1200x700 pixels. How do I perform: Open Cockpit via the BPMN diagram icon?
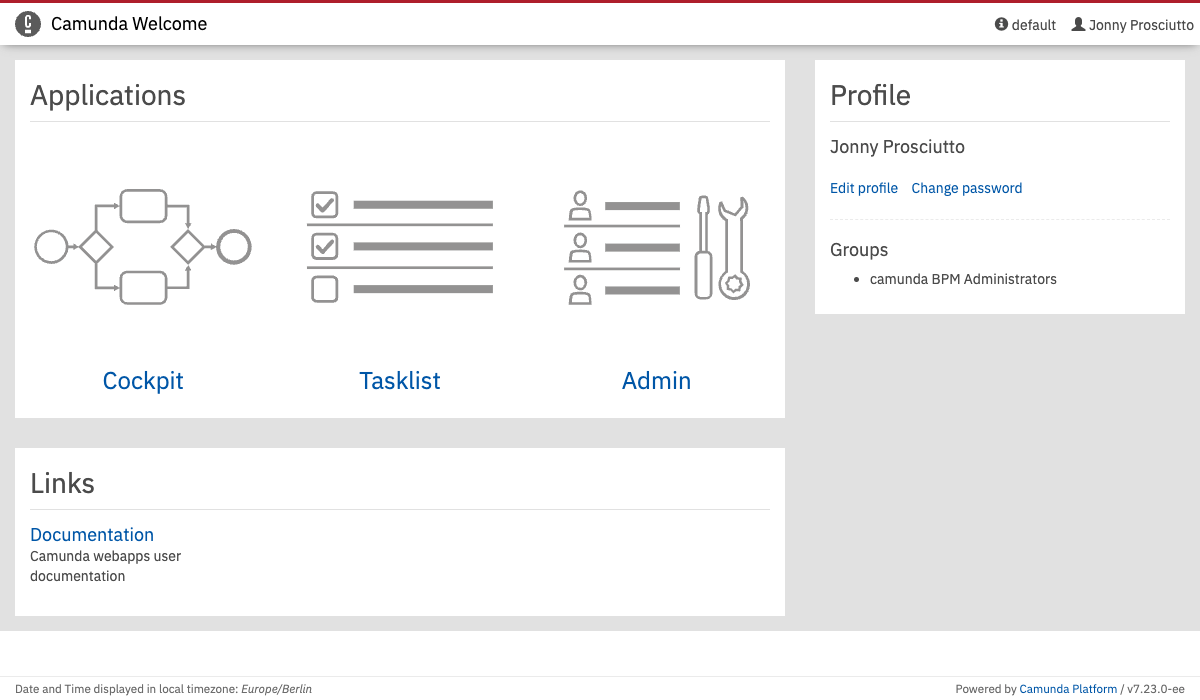[x=143, y=246]
